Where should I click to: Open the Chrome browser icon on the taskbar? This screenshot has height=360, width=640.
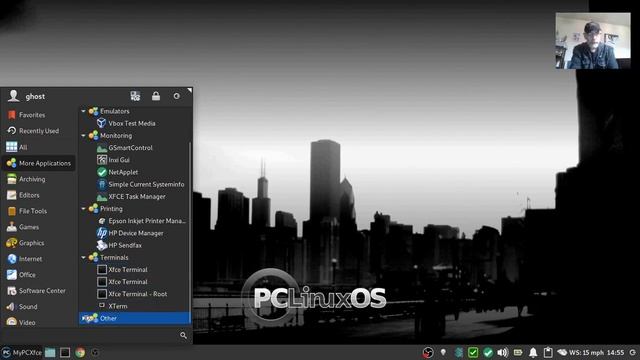80,353
